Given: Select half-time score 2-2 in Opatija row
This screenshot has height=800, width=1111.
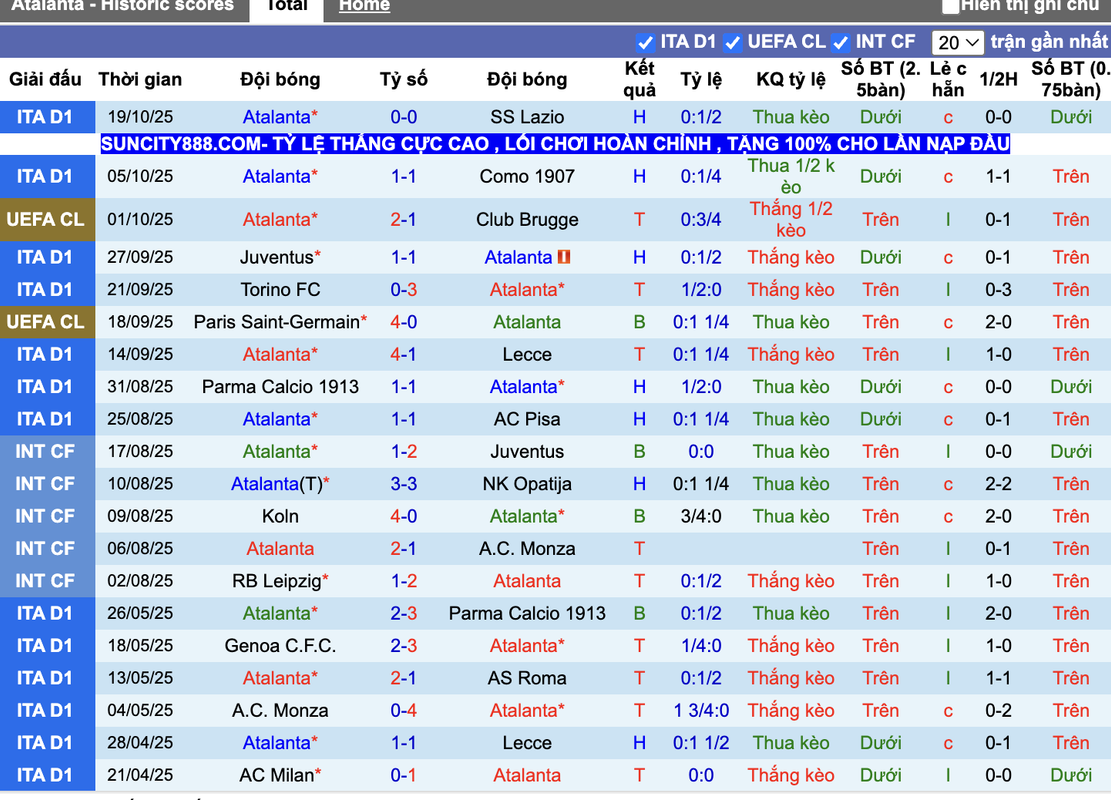Looking at the screenshot, I should point(998,484).
